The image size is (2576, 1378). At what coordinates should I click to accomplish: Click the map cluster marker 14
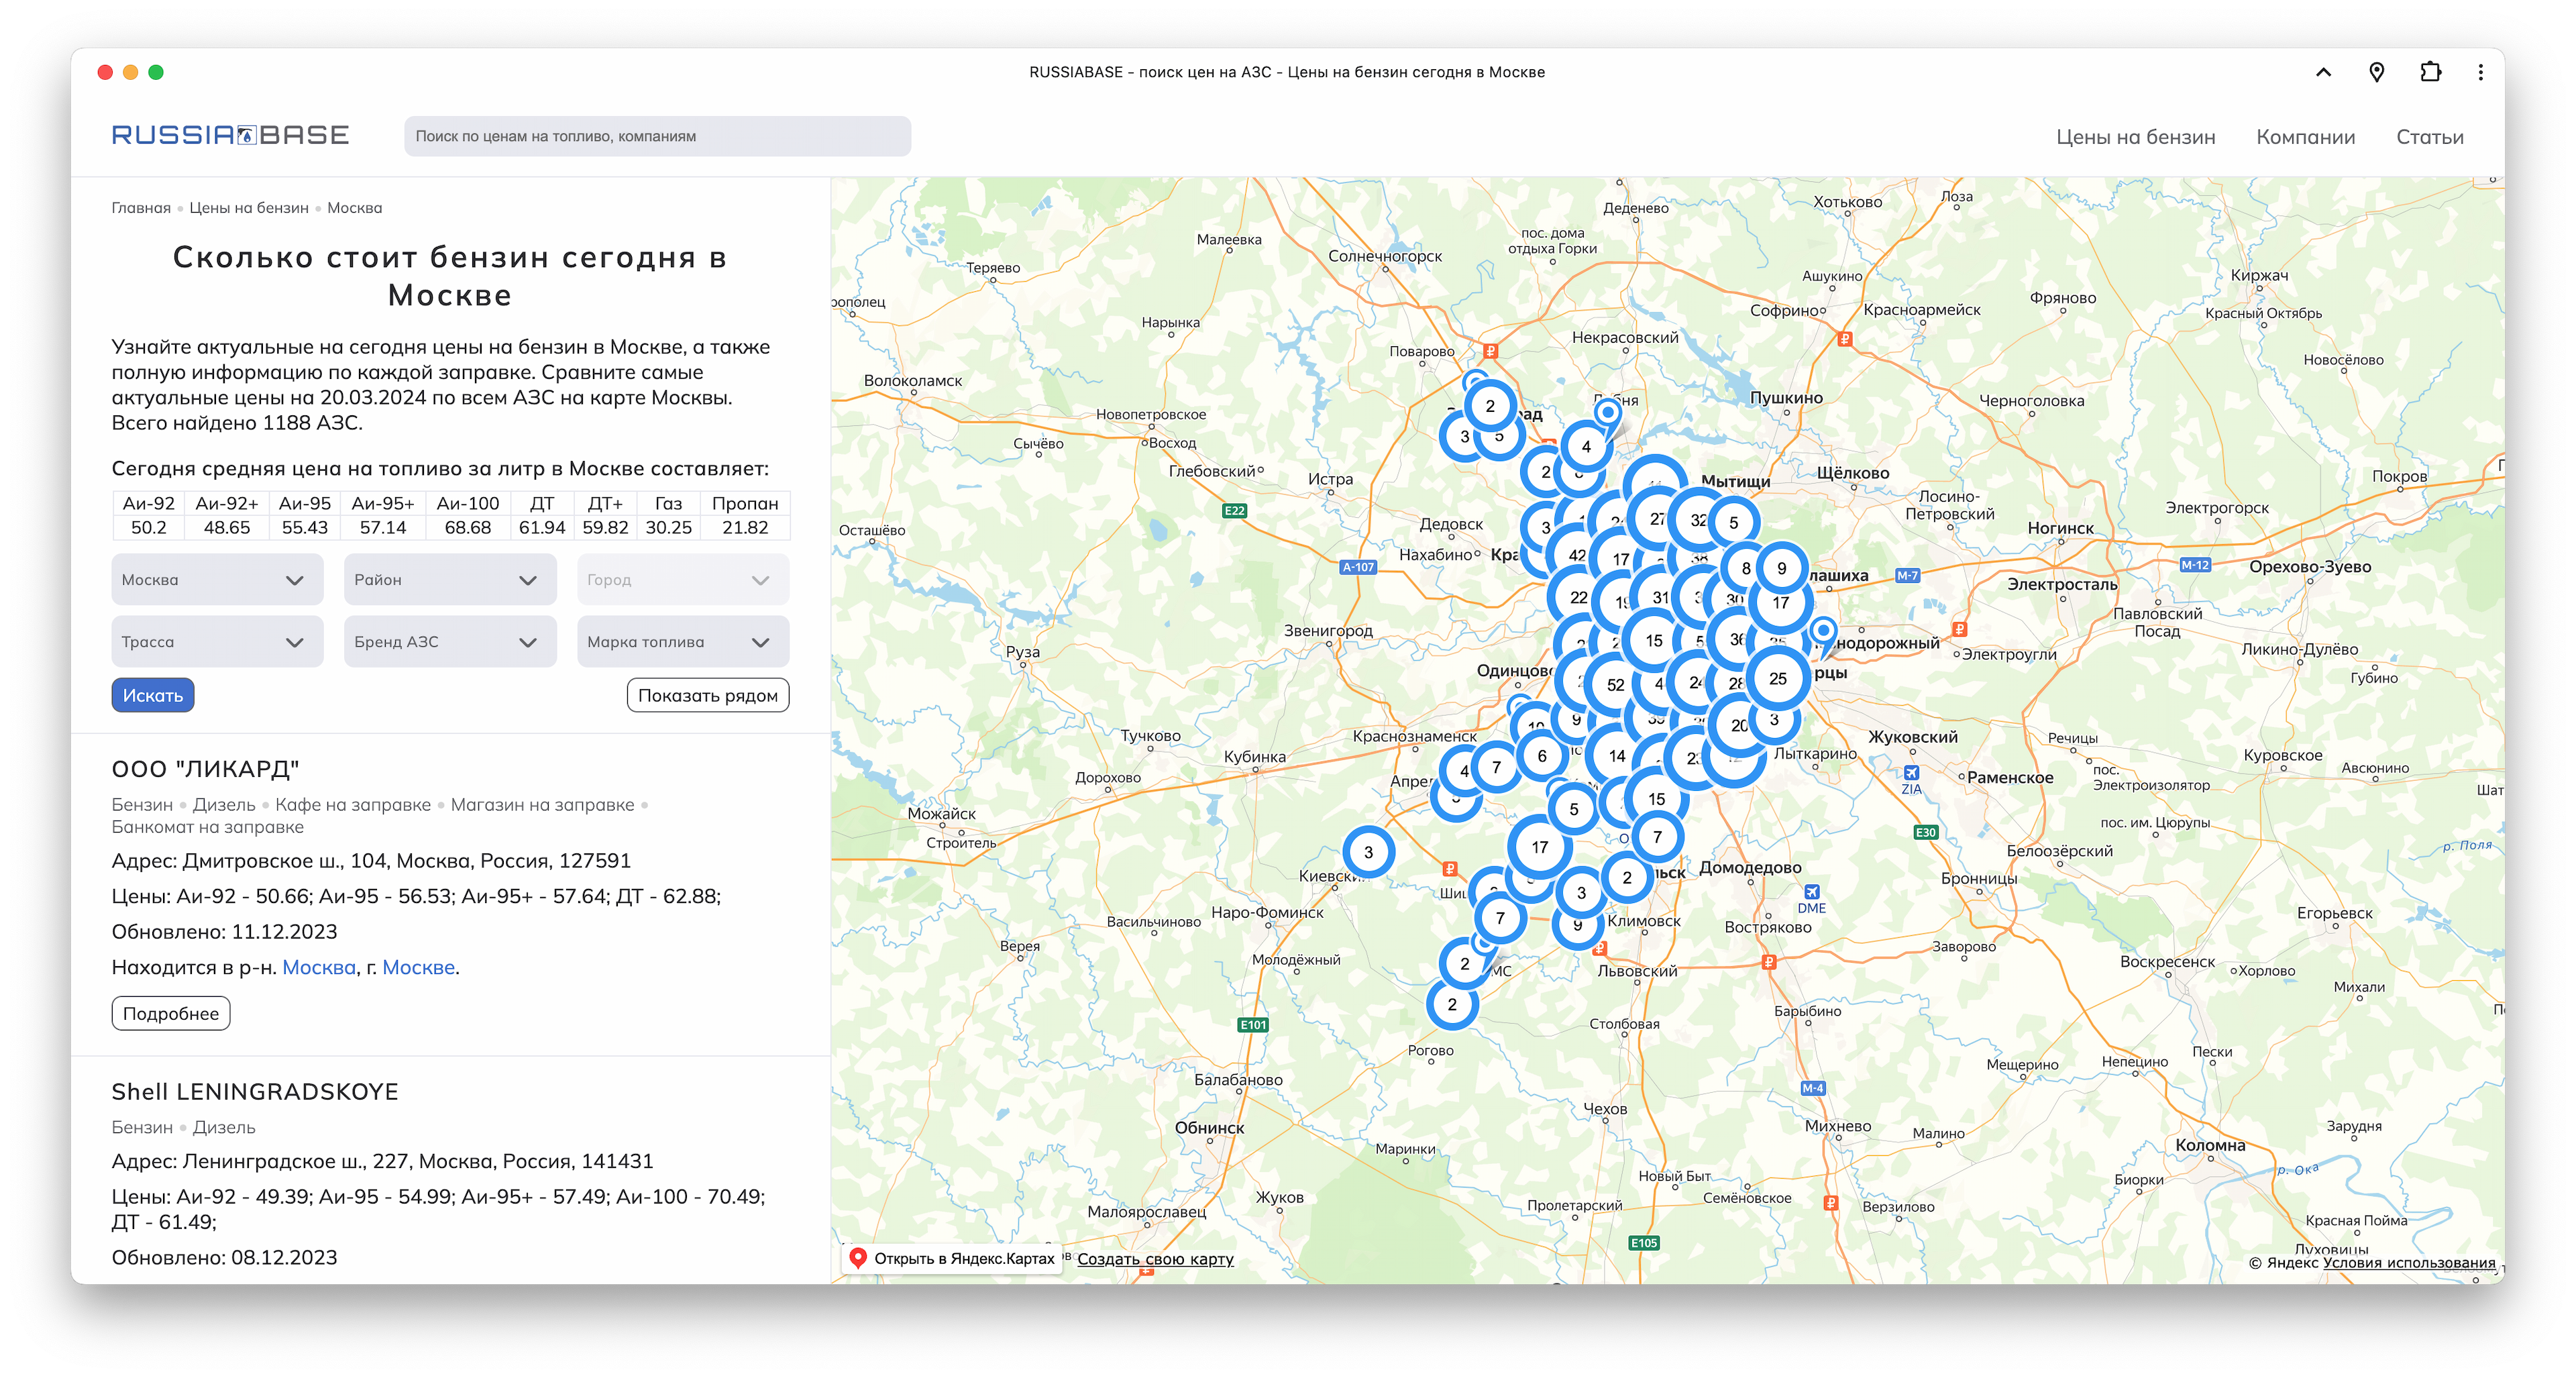[1617, 756]
